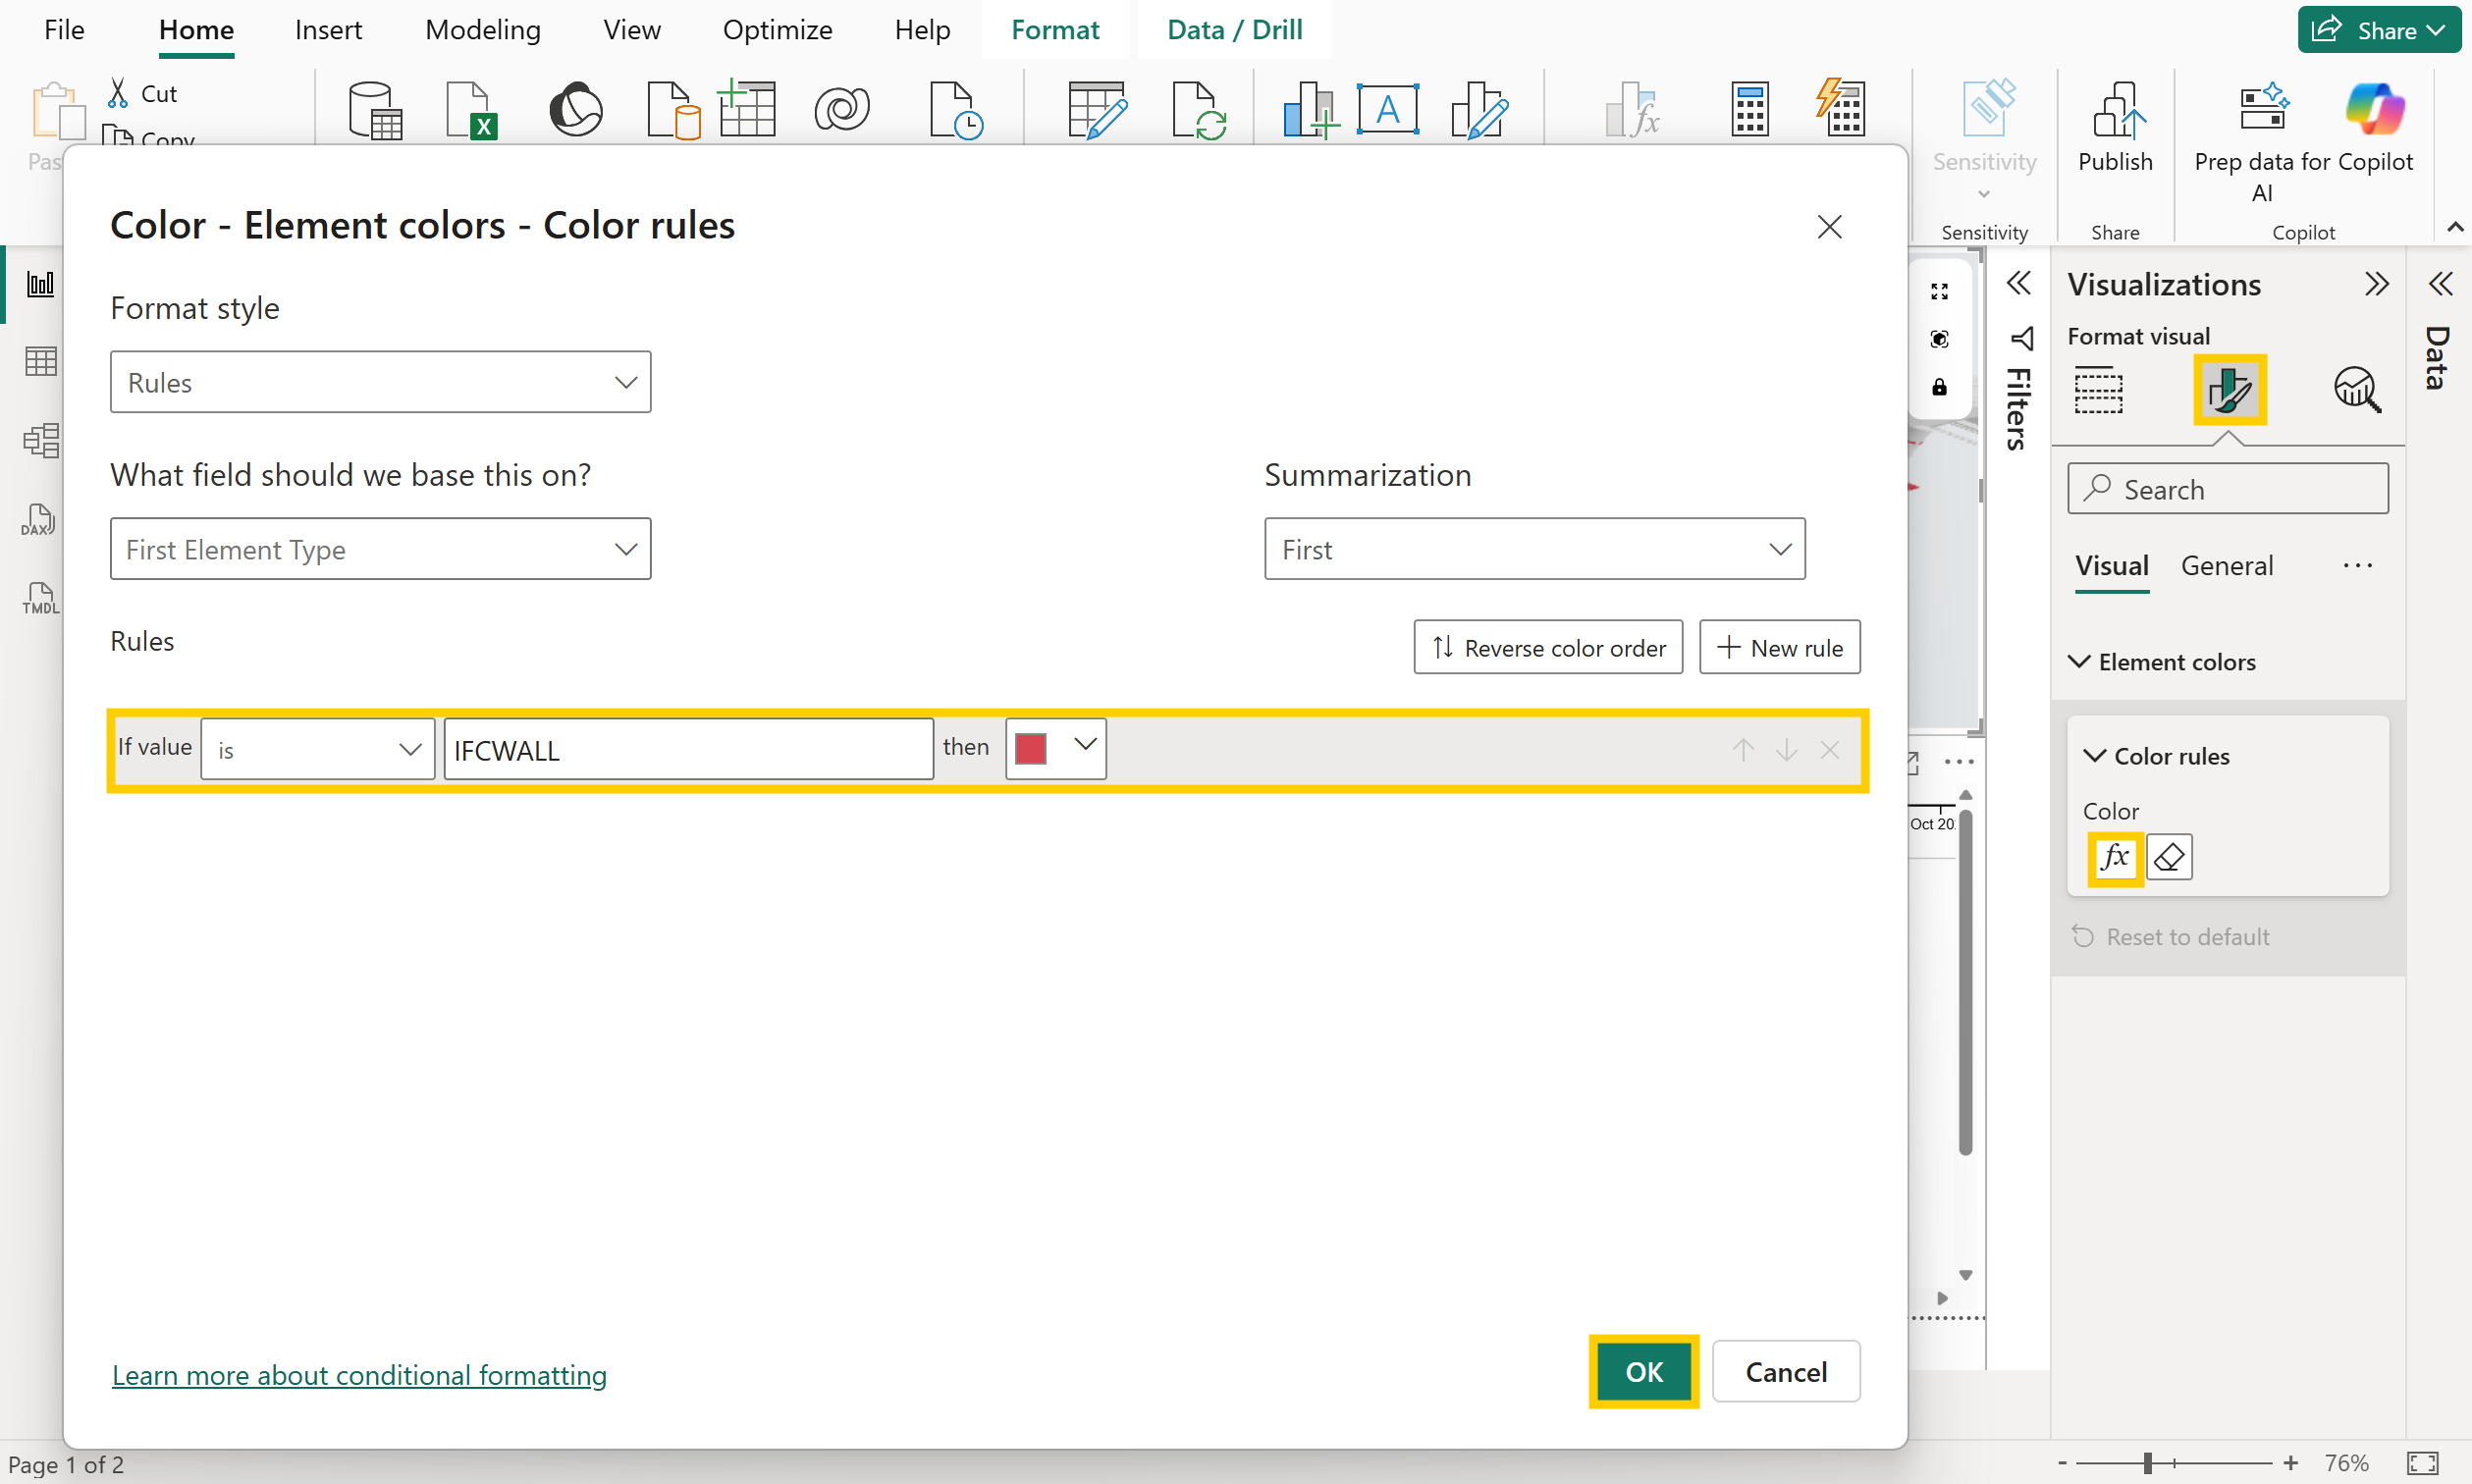Insert a text box visual

coord(1389,110)
